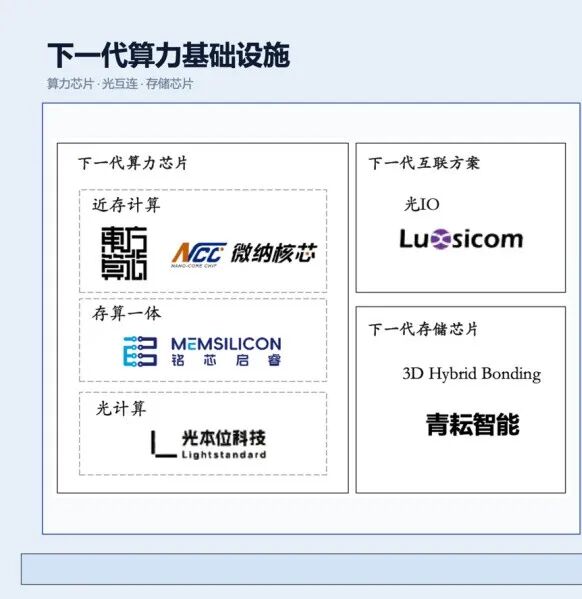Select the MEMSILICON wordmark
Screen dimensions: 582x599
click(226, 344)
